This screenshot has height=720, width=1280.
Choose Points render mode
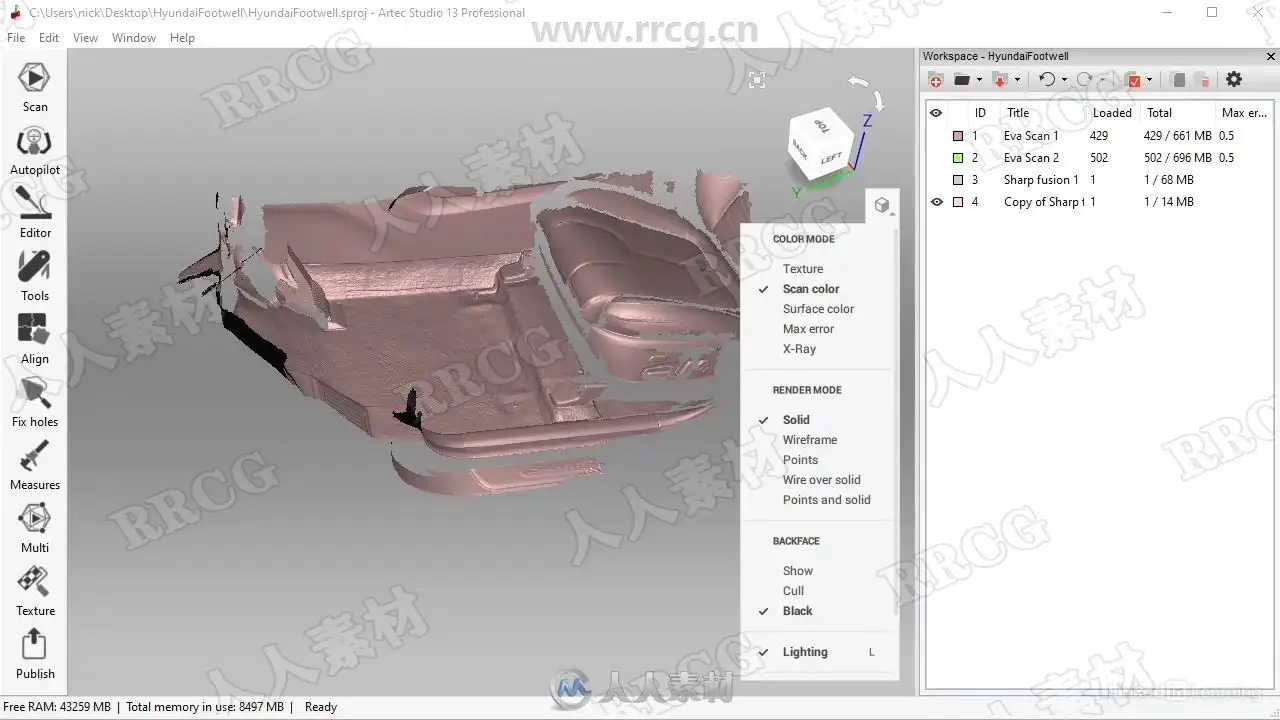point(800,460)
